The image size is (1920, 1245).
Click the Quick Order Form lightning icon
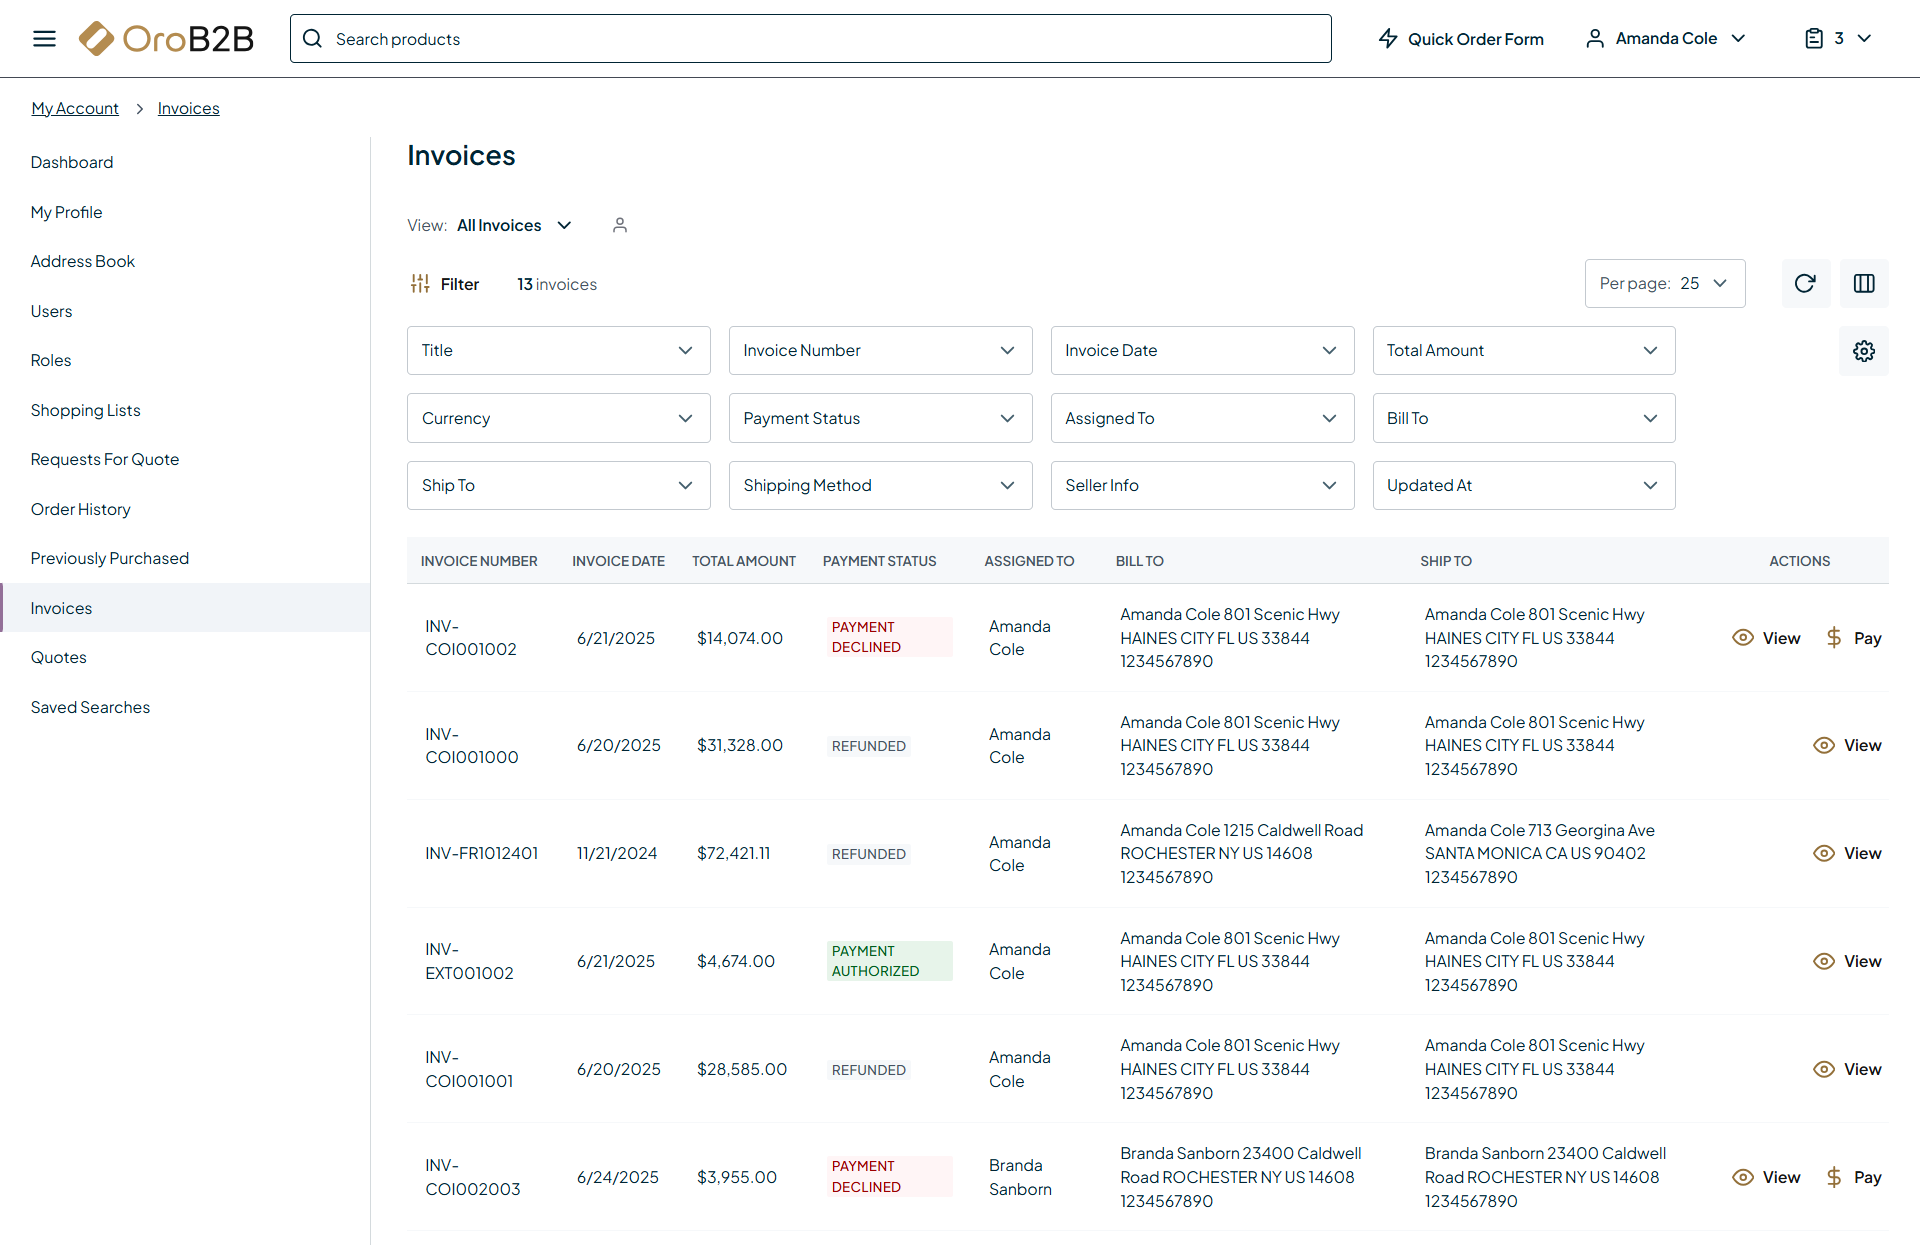coord(1388,39)
